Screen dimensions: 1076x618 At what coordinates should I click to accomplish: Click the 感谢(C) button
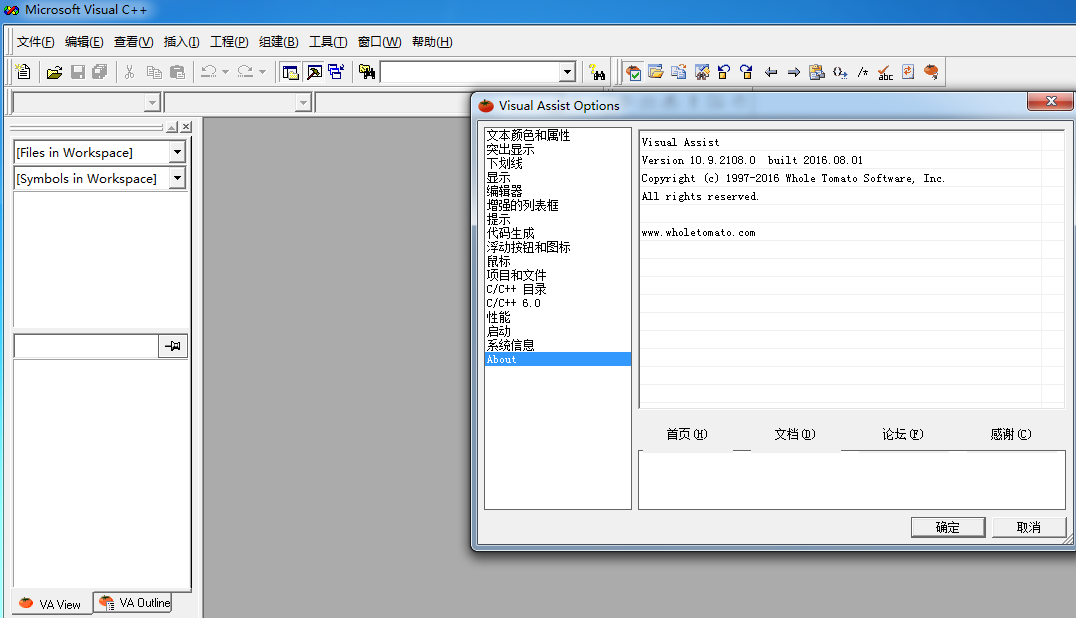point(1011,434)
